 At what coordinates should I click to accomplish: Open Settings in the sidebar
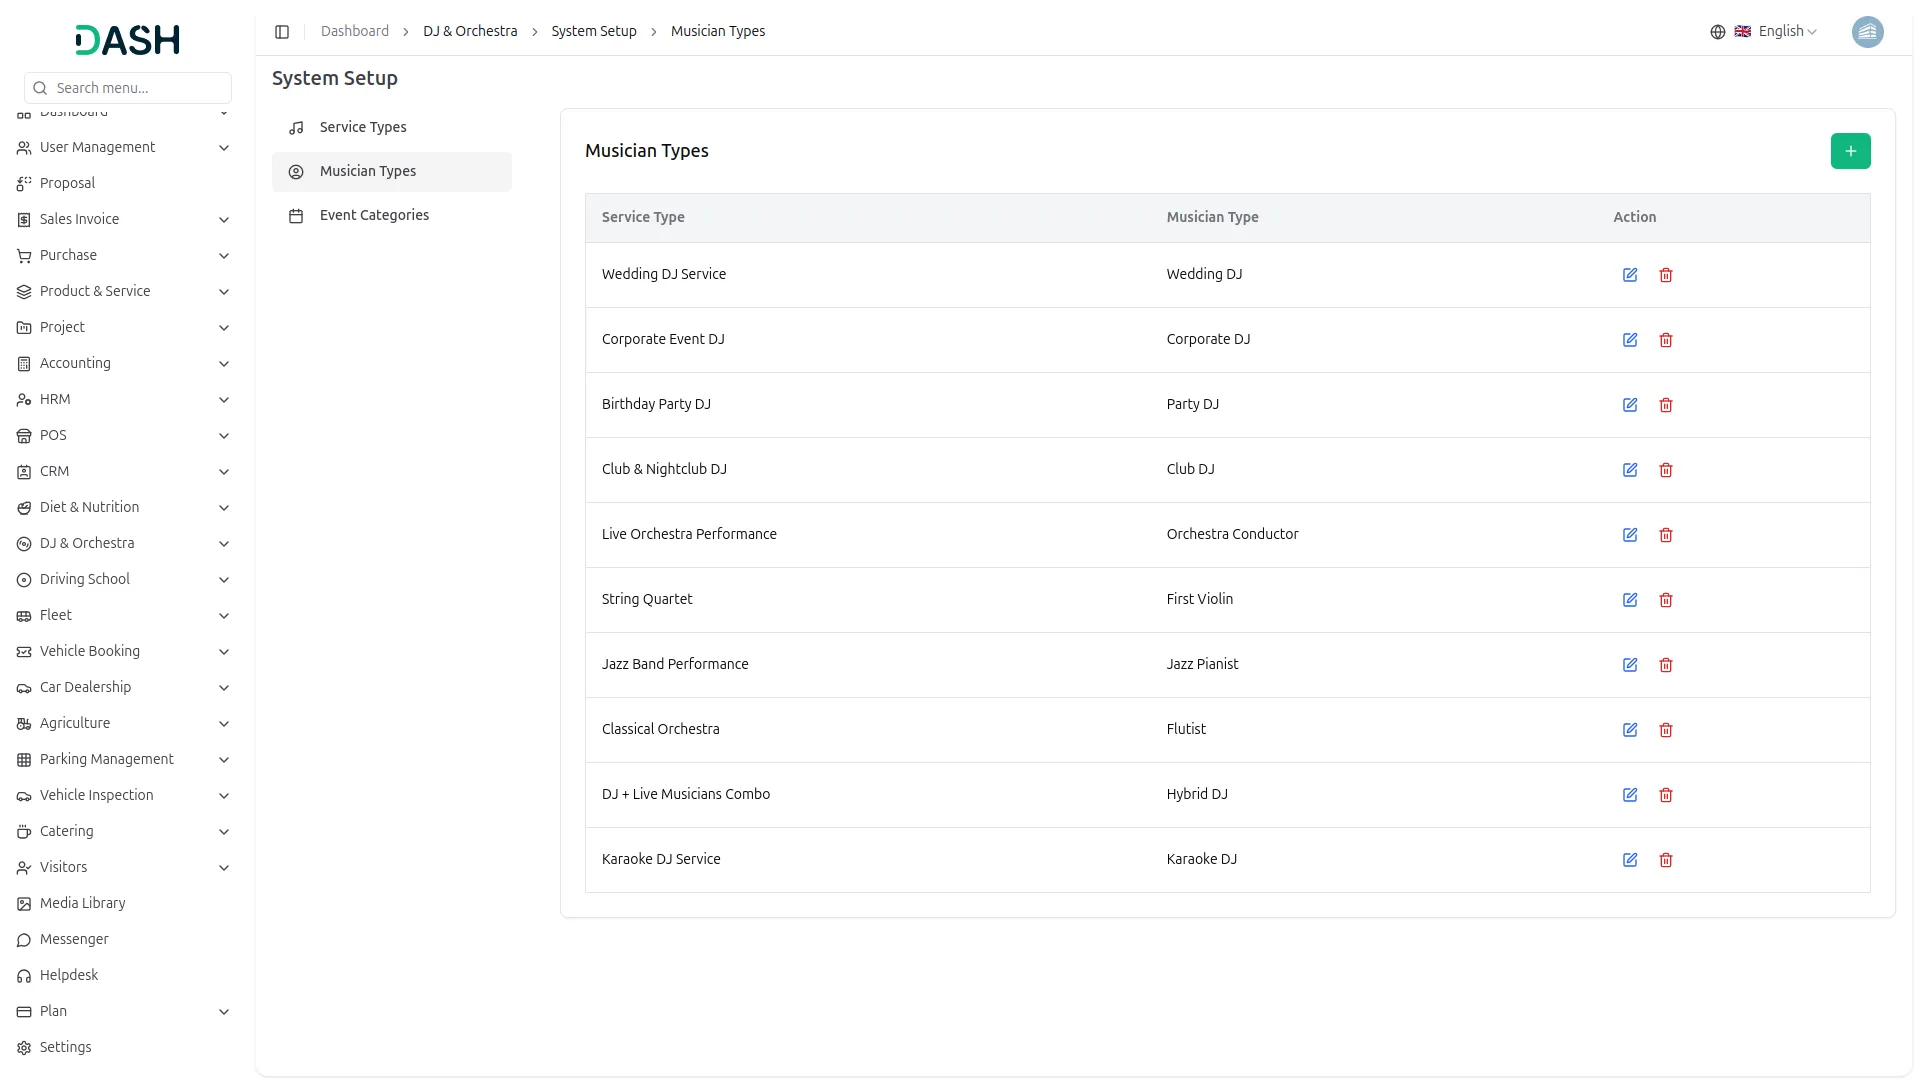(66, 1047)
